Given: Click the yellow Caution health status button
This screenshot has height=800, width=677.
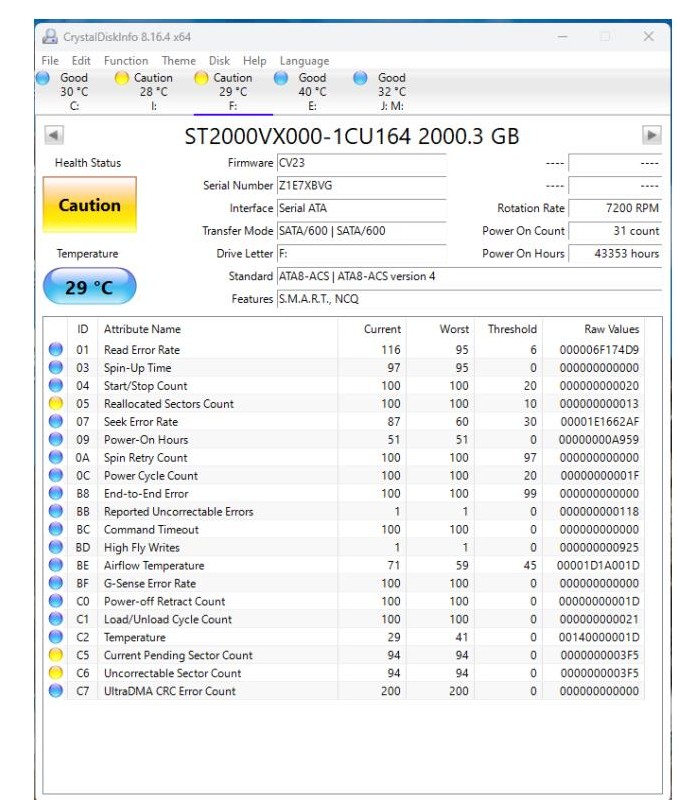Looking at the screenshot, I should [89, 205].
